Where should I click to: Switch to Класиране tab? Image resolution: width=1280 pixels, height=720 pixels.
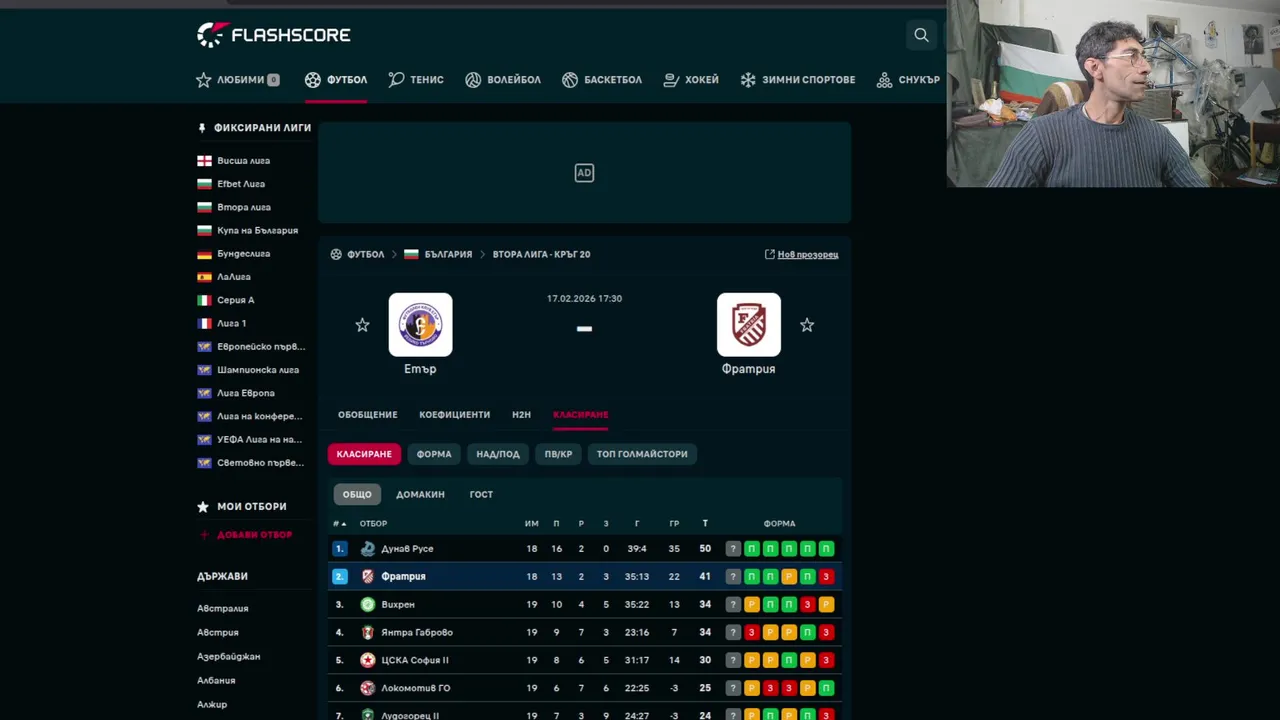[580, 414]
